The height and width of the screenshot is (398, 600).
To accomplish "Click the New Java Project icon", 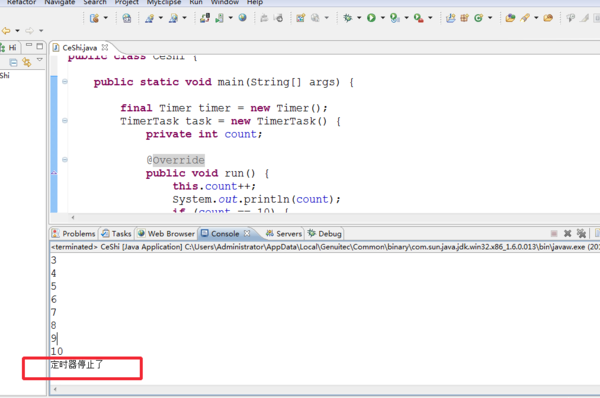I will (x=451, y=18).
